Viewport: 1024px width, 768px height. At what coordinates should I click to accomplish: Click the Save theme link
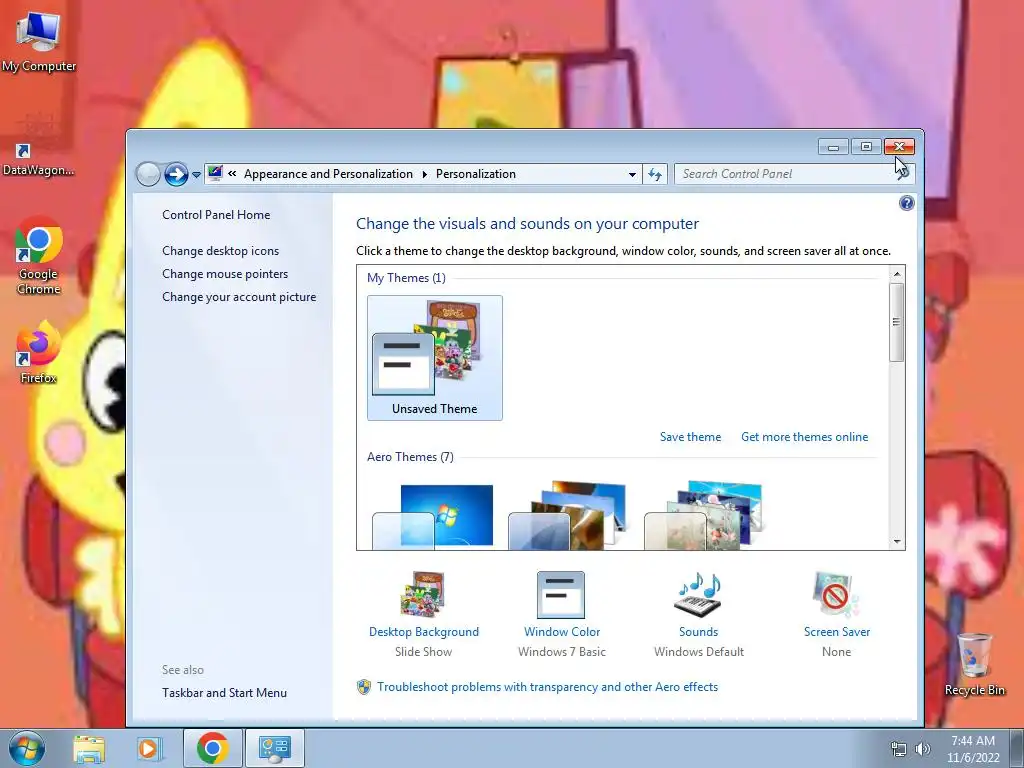click(x=690, y=437)
